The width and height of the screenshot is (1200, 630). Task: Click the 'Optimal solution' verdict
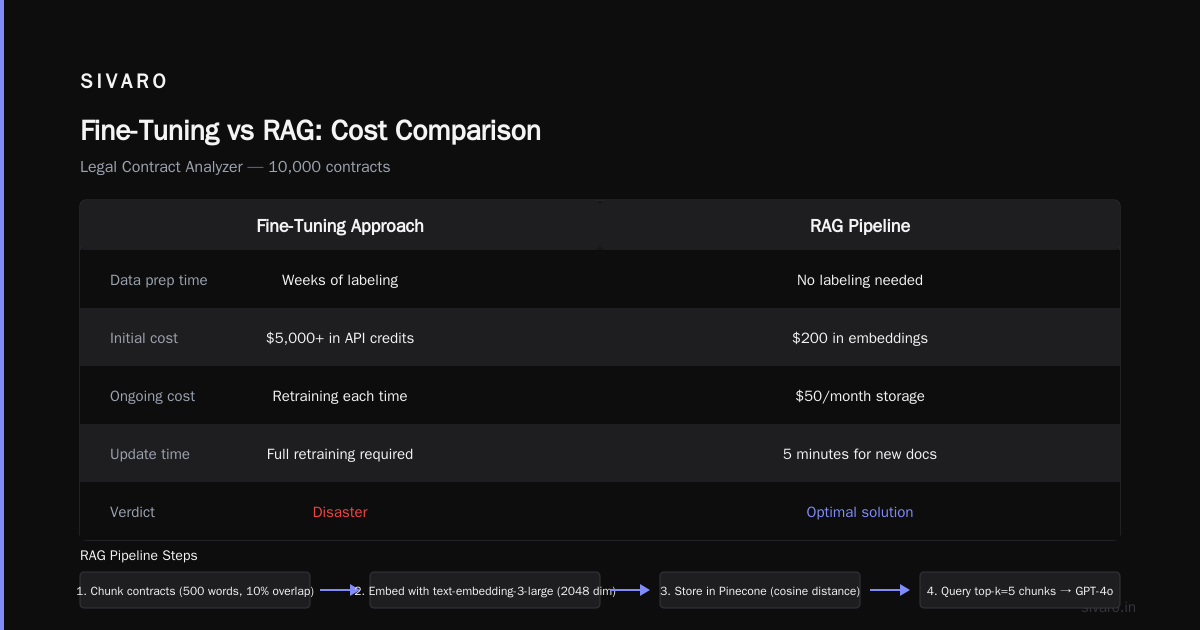860,512
